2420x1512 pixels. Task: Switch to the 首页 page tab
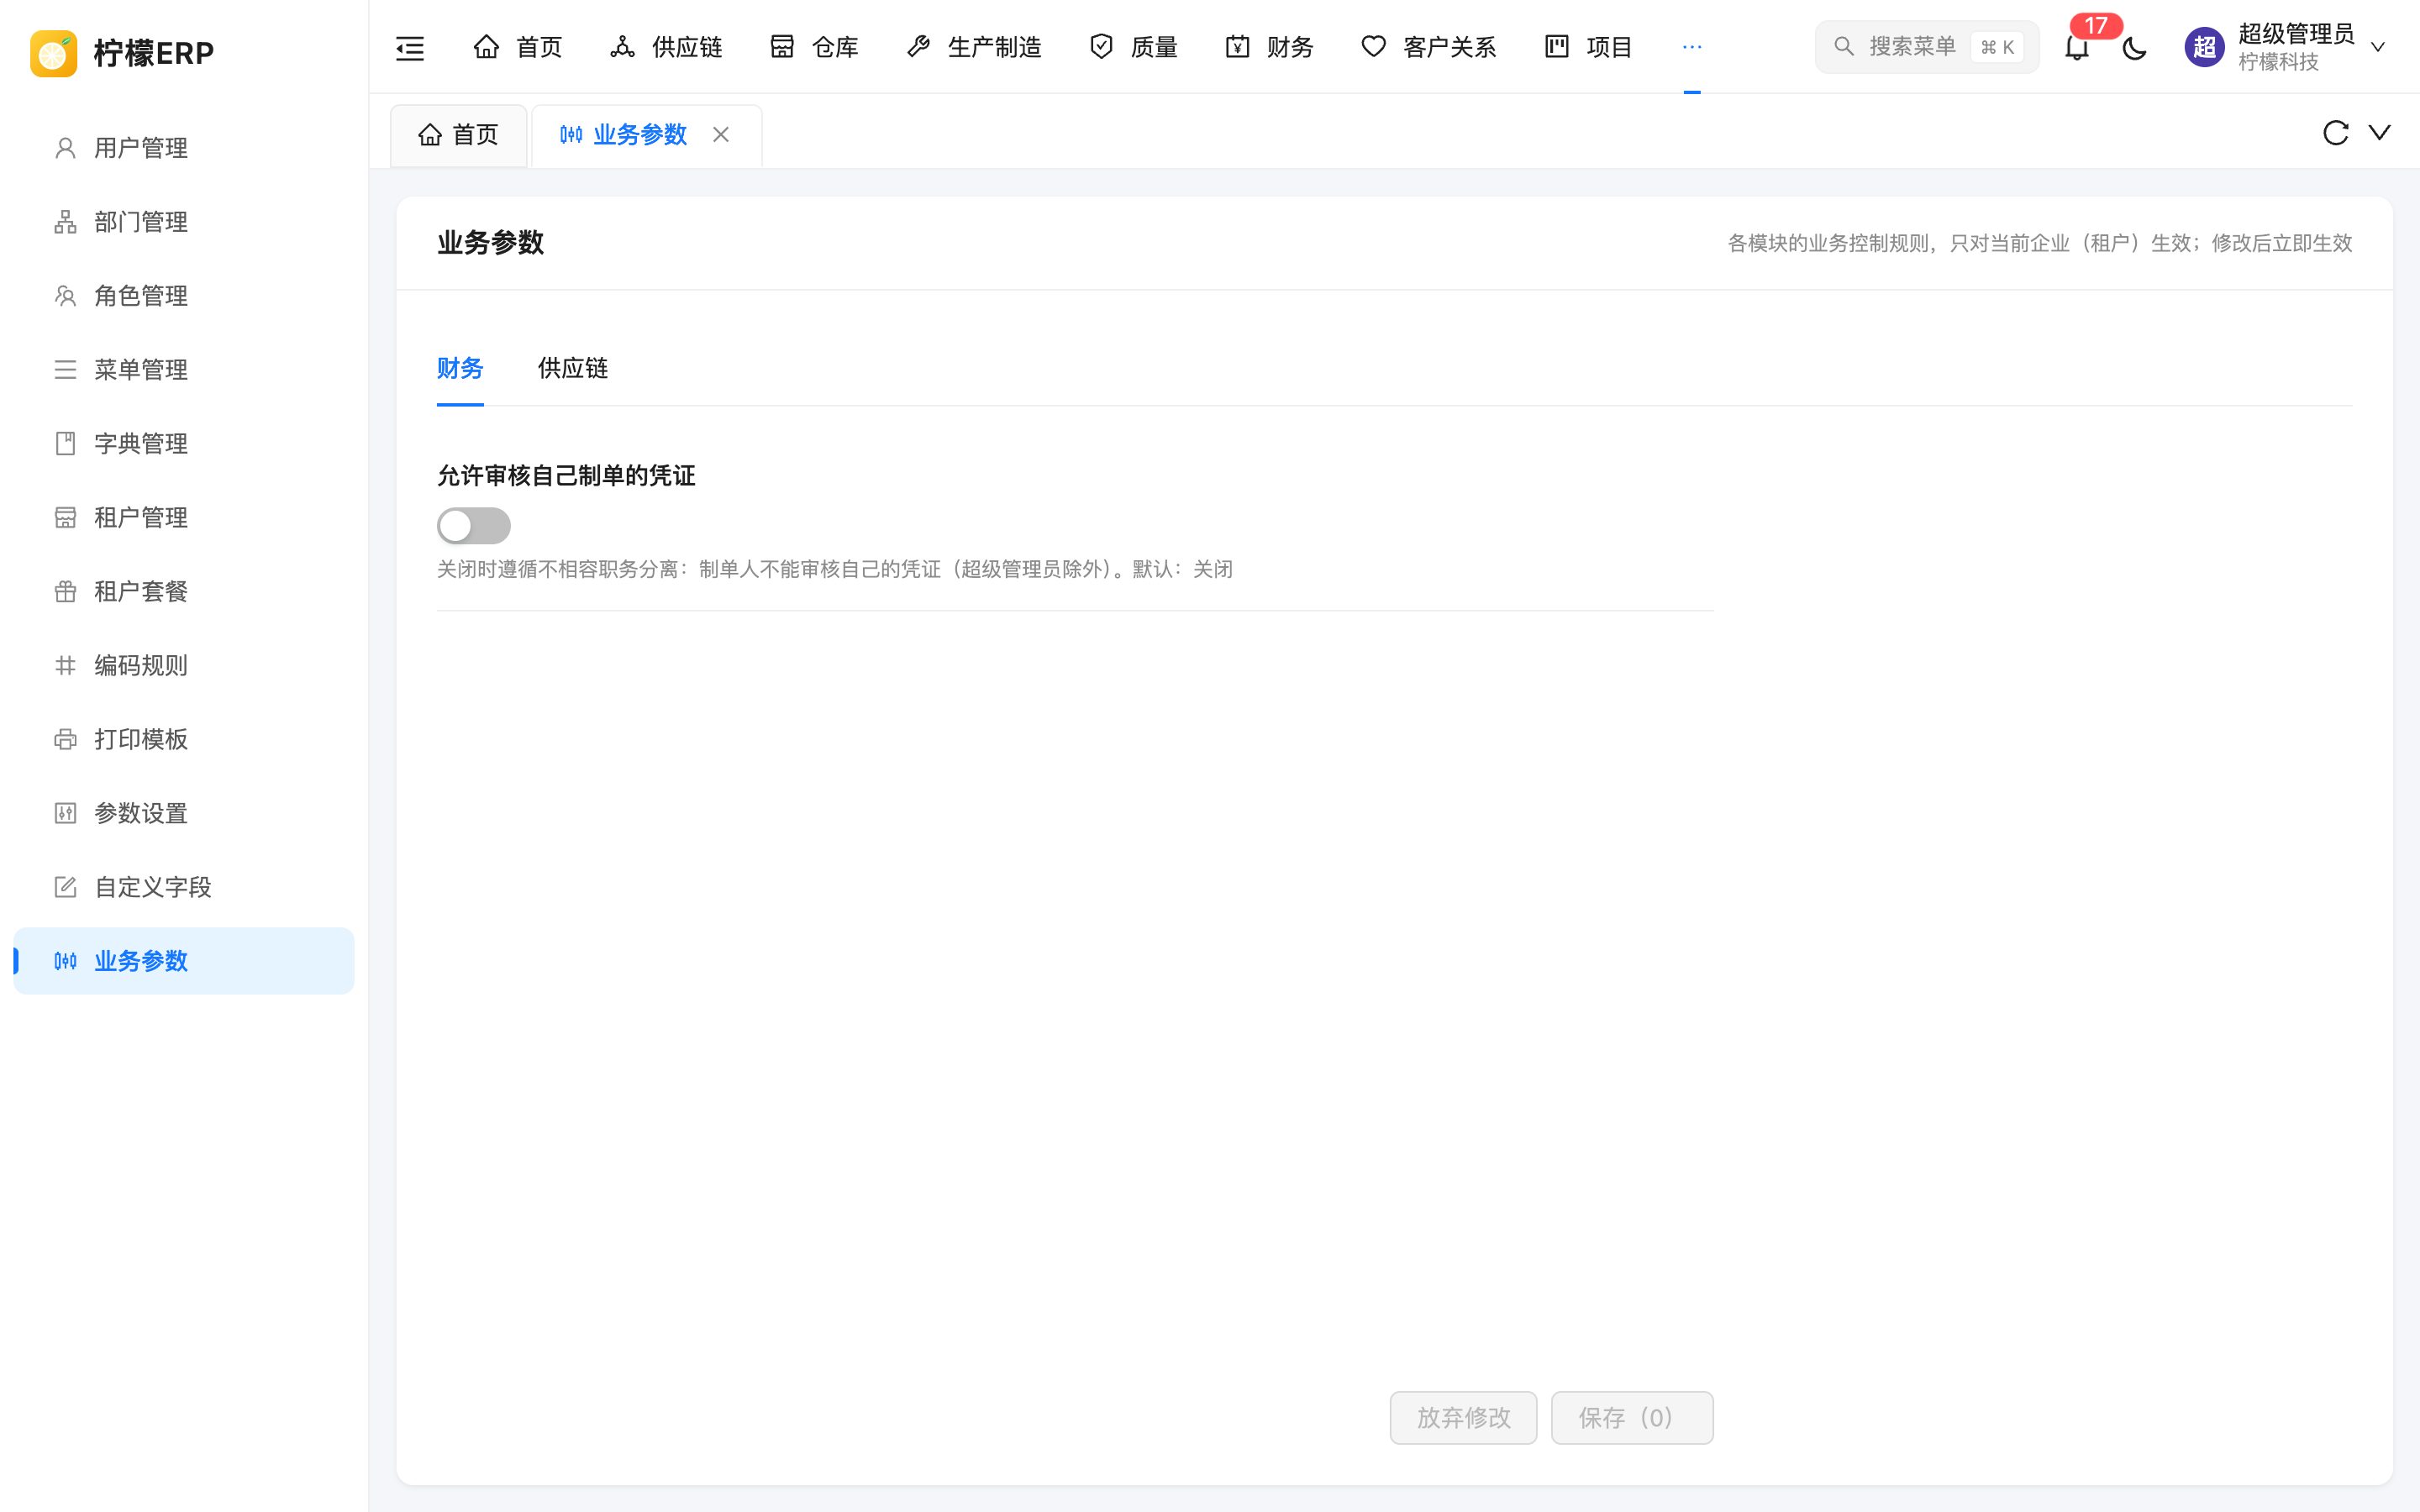pyautogui.click(x=458, y=135)
